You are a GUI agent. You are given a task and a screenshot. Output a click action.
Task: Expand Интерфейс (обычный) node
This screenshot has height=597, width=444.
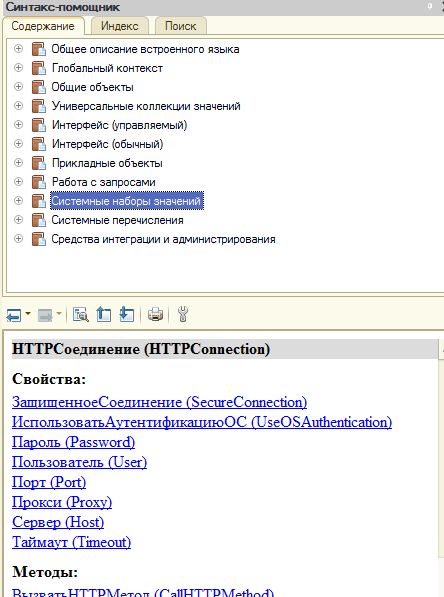[18, 144]
